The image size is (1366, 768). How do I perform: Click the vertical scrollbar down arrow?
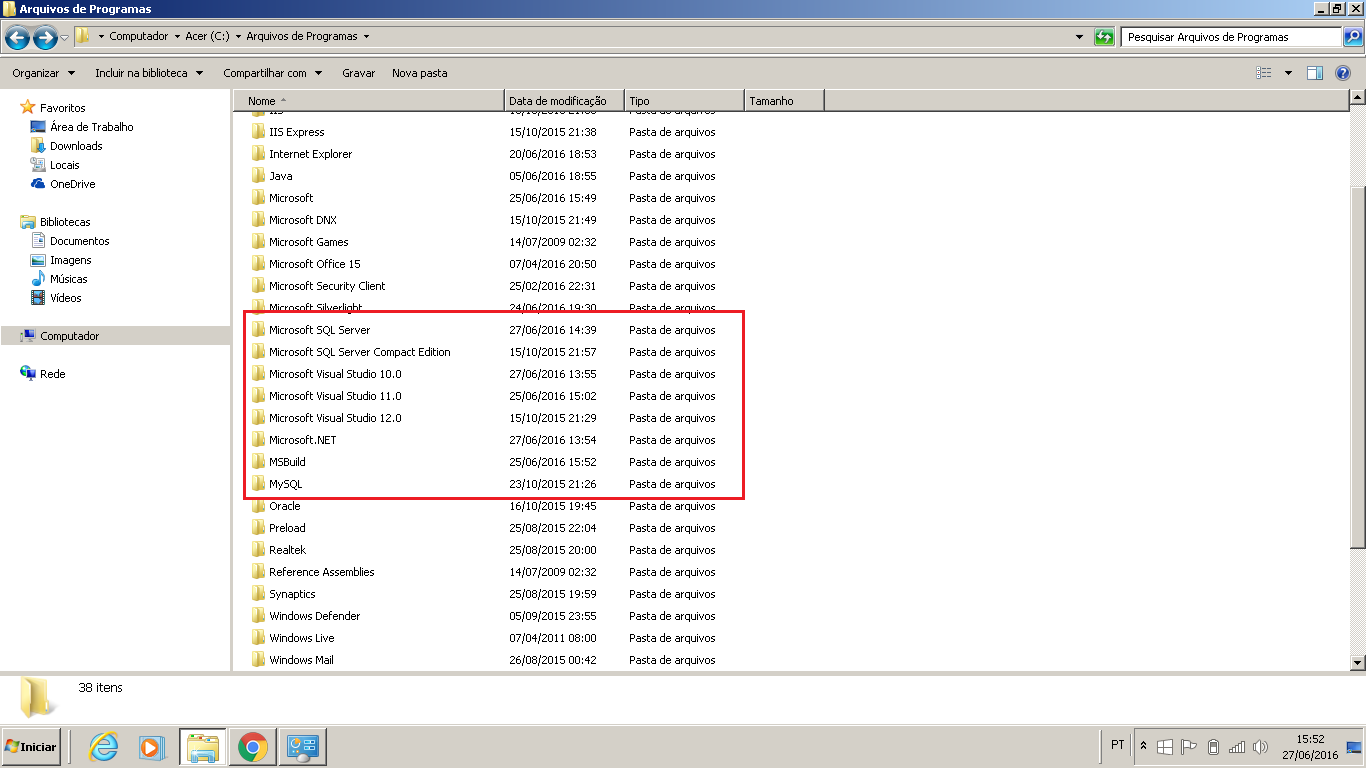pos(1357,662)
